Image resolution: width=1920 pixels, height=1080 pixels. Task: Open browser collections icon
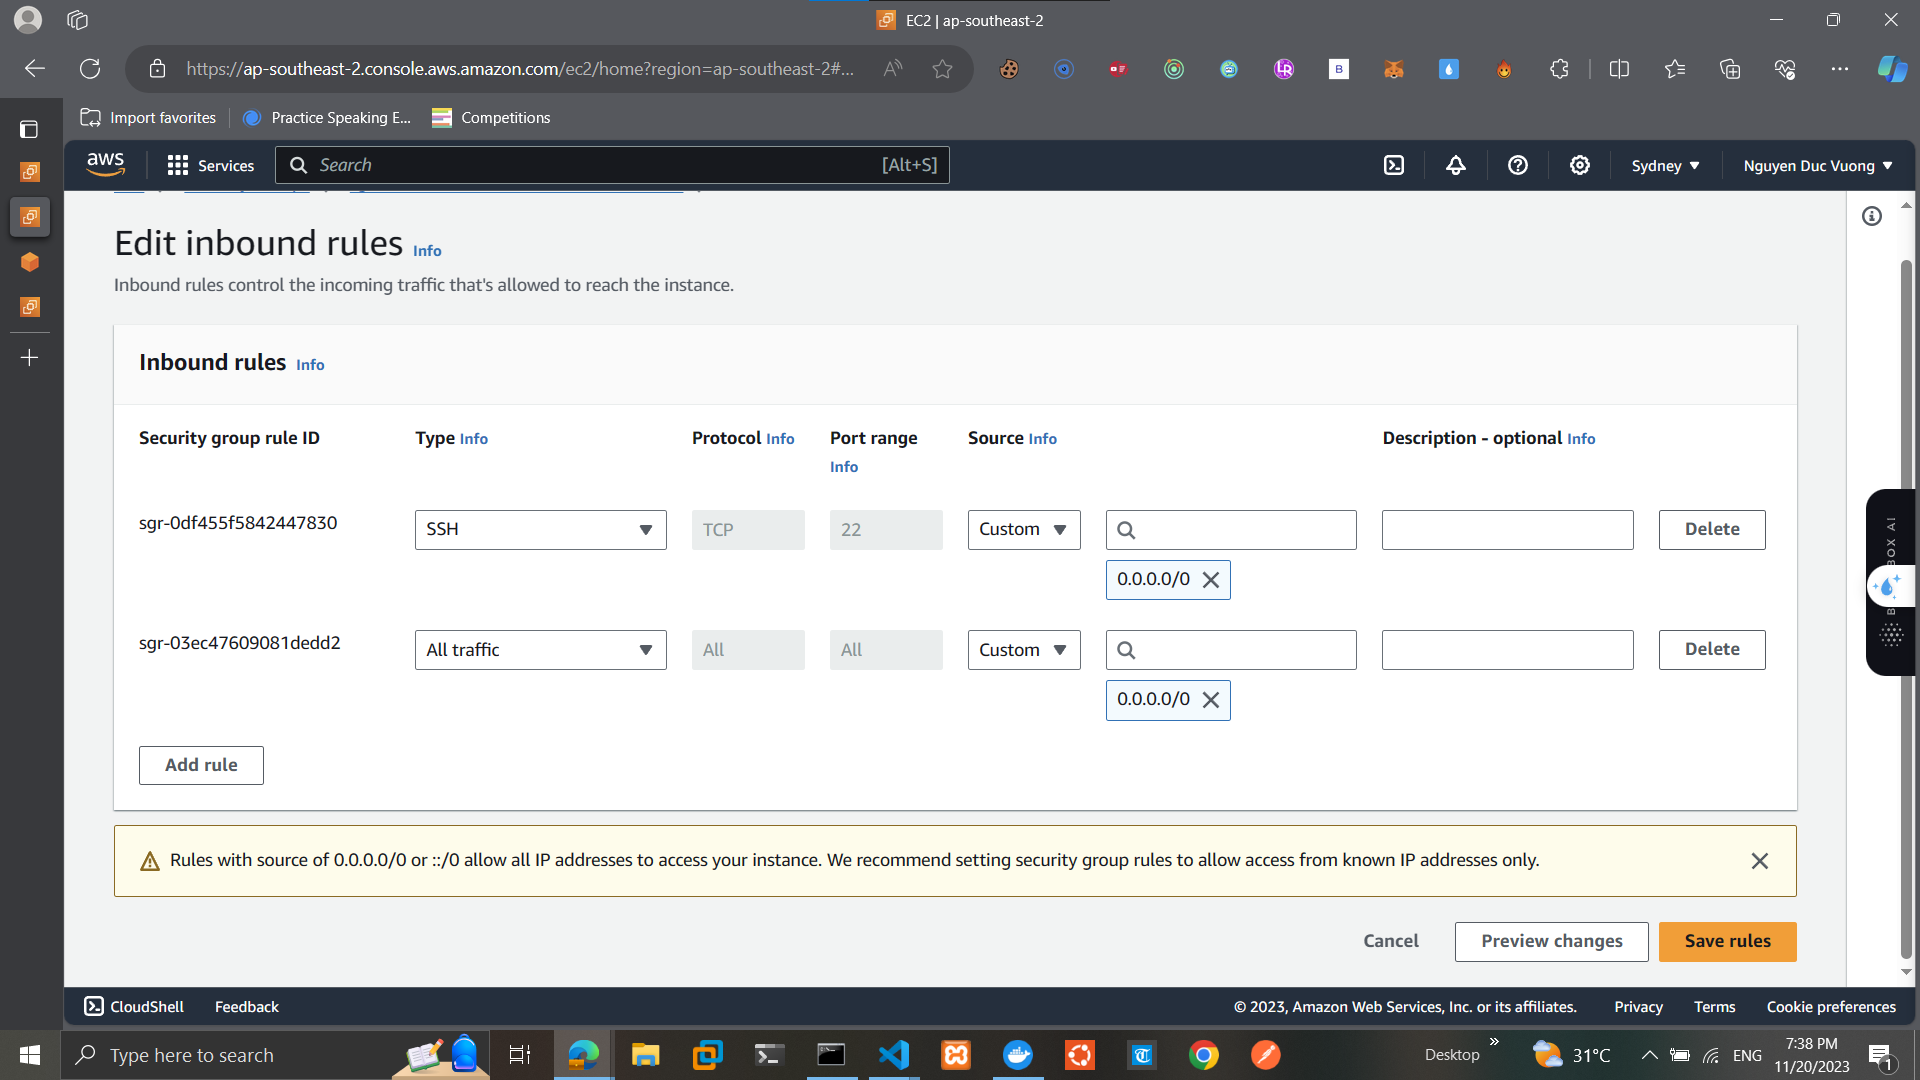(x=1730, y=69)
